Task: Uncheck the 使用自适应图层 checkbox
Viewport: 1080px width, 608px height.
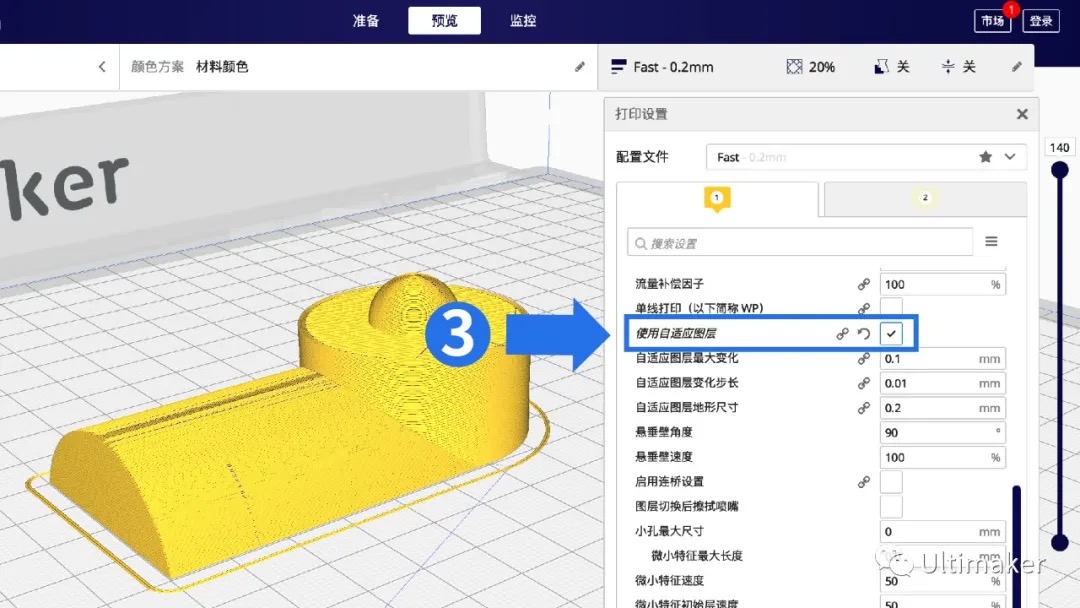Action: coord(891,334)
